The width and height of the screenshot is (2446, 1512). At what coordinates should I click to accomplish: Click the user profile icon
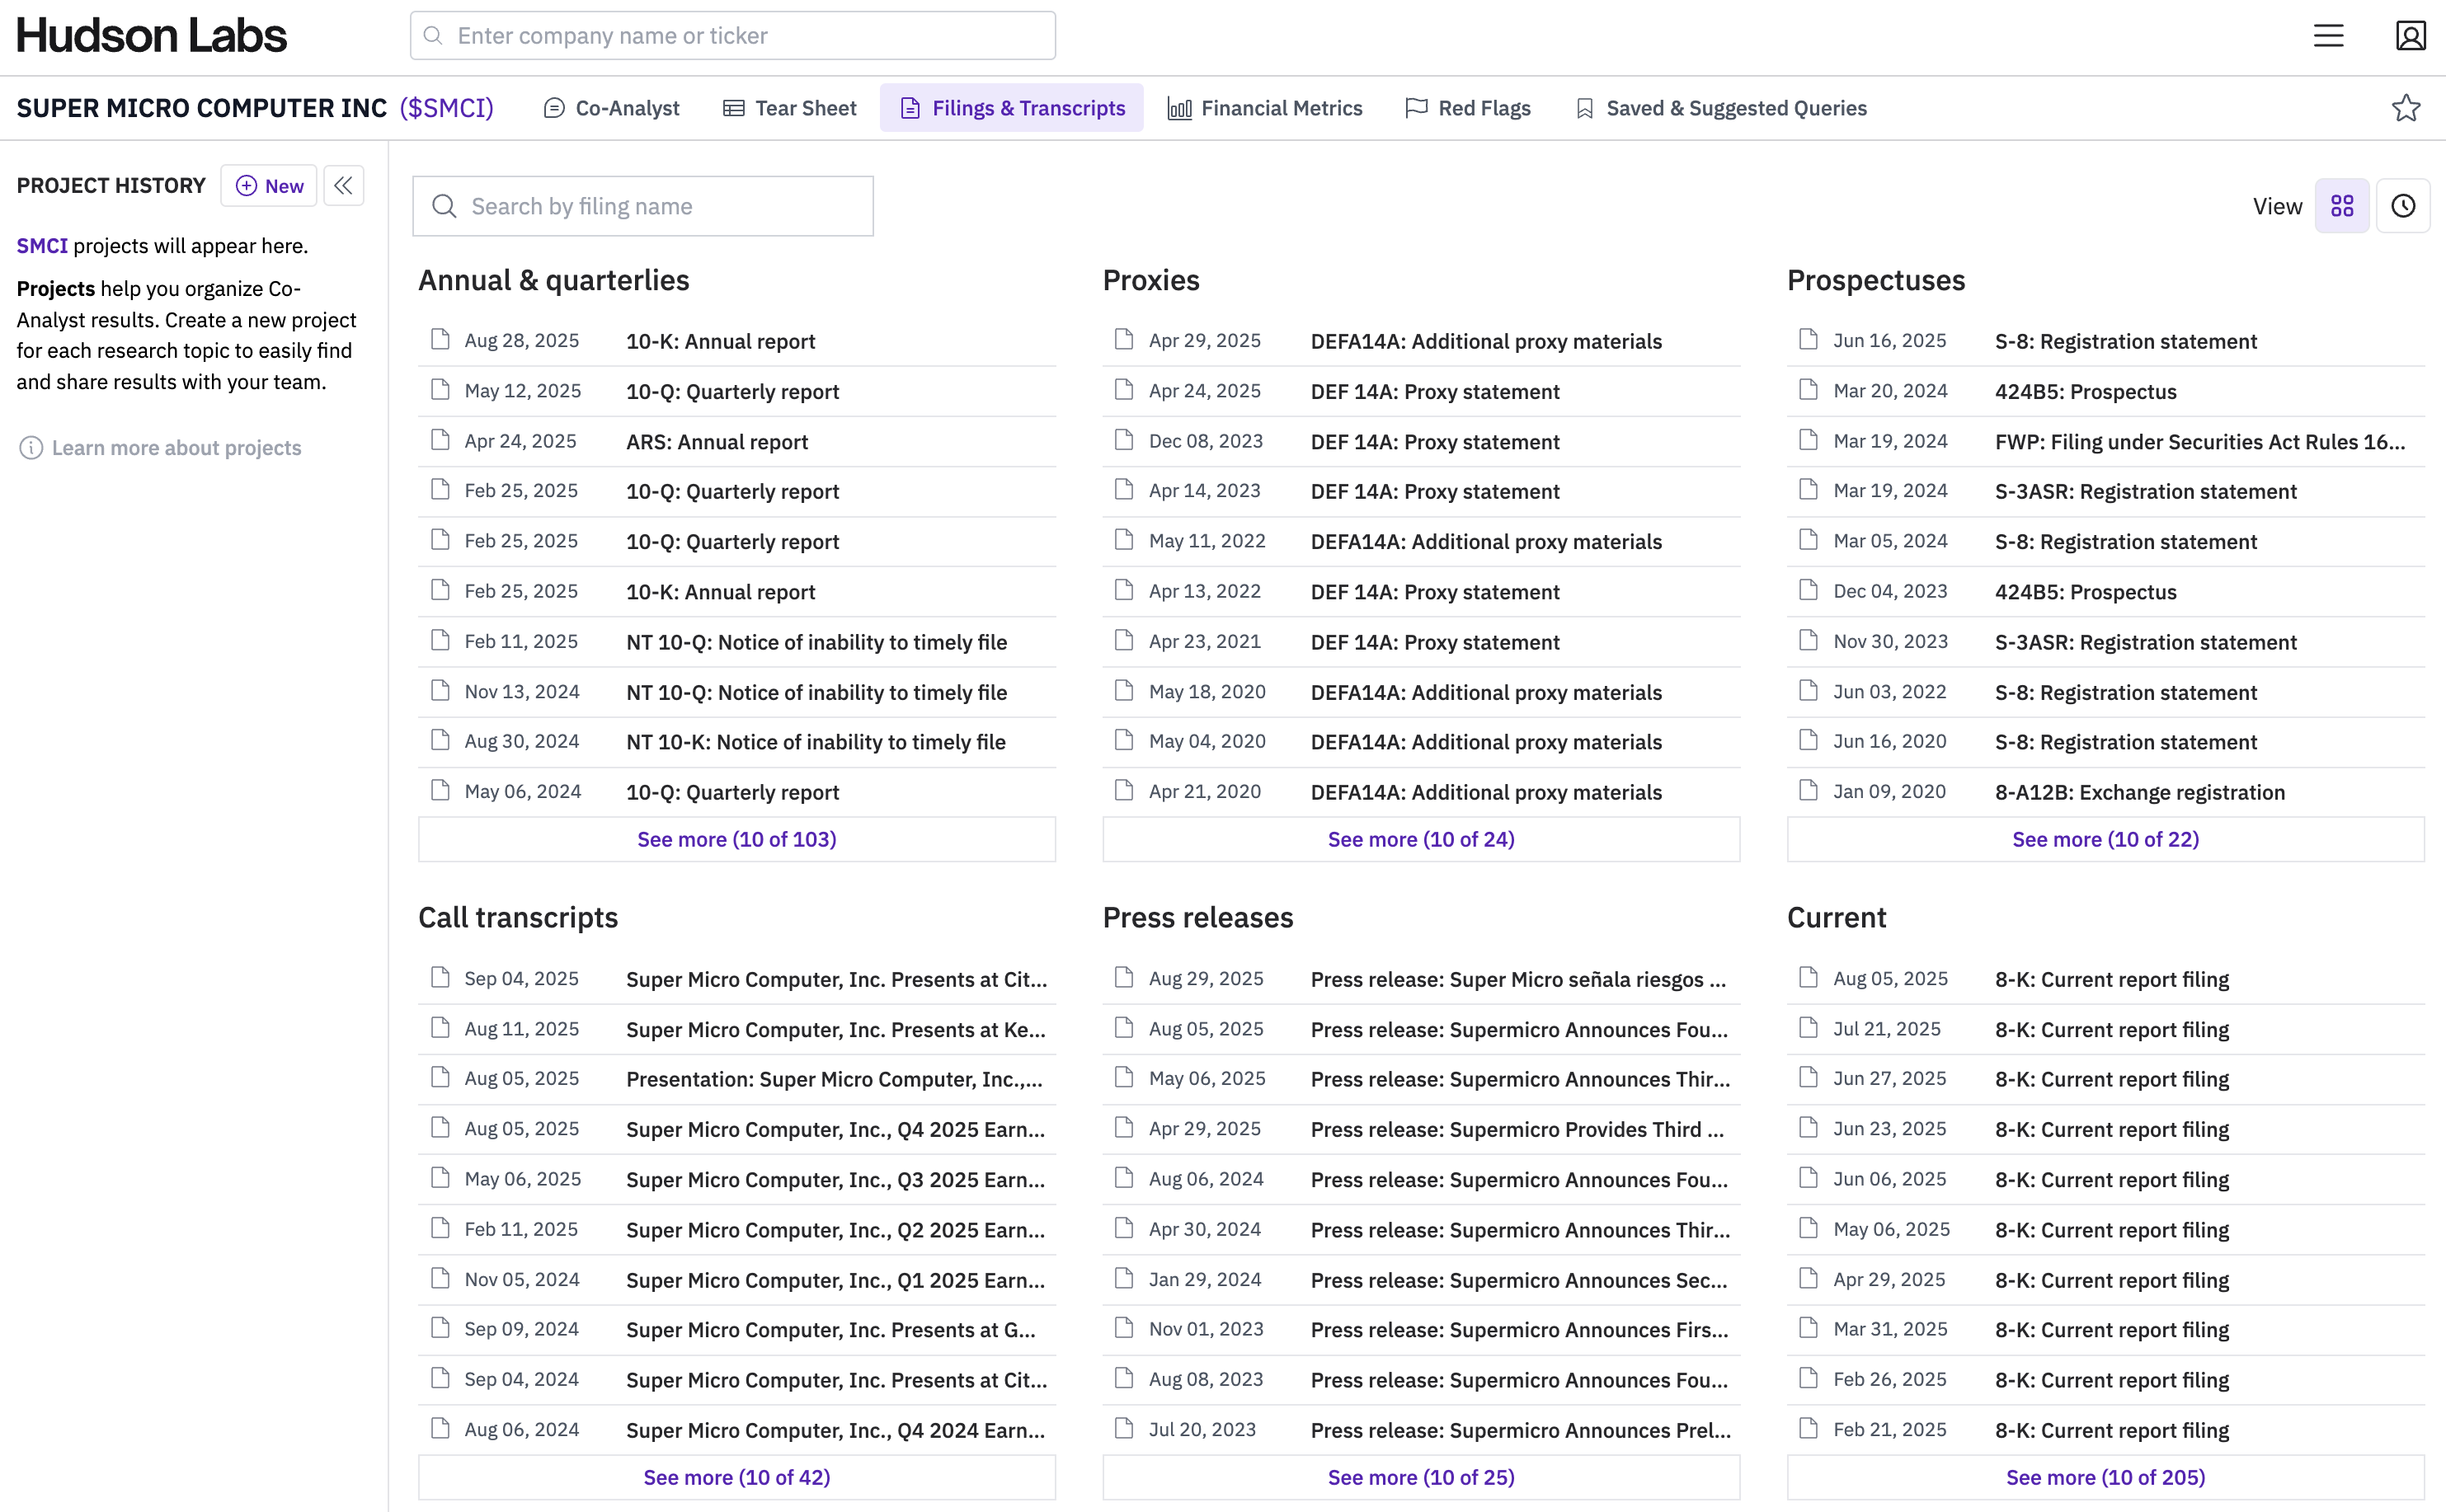[x=2410, y=36]
